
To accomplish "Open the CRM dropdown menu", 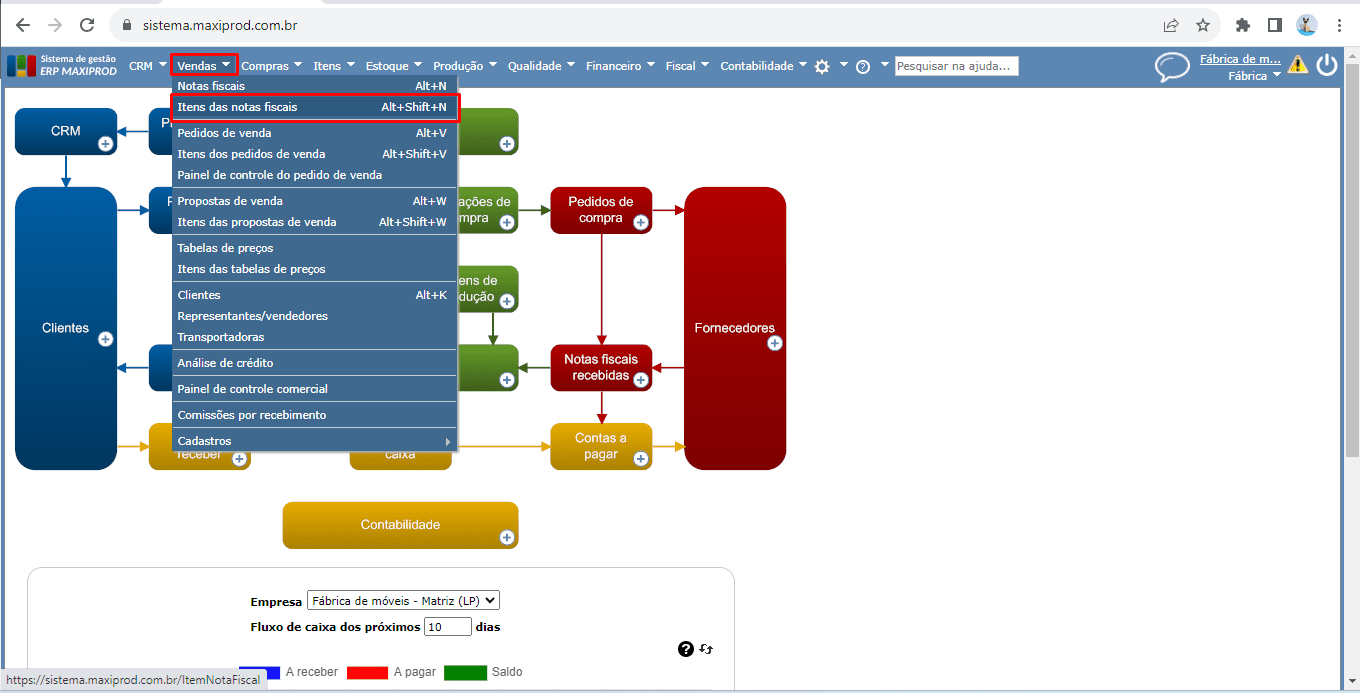I will tap(148, 66).
